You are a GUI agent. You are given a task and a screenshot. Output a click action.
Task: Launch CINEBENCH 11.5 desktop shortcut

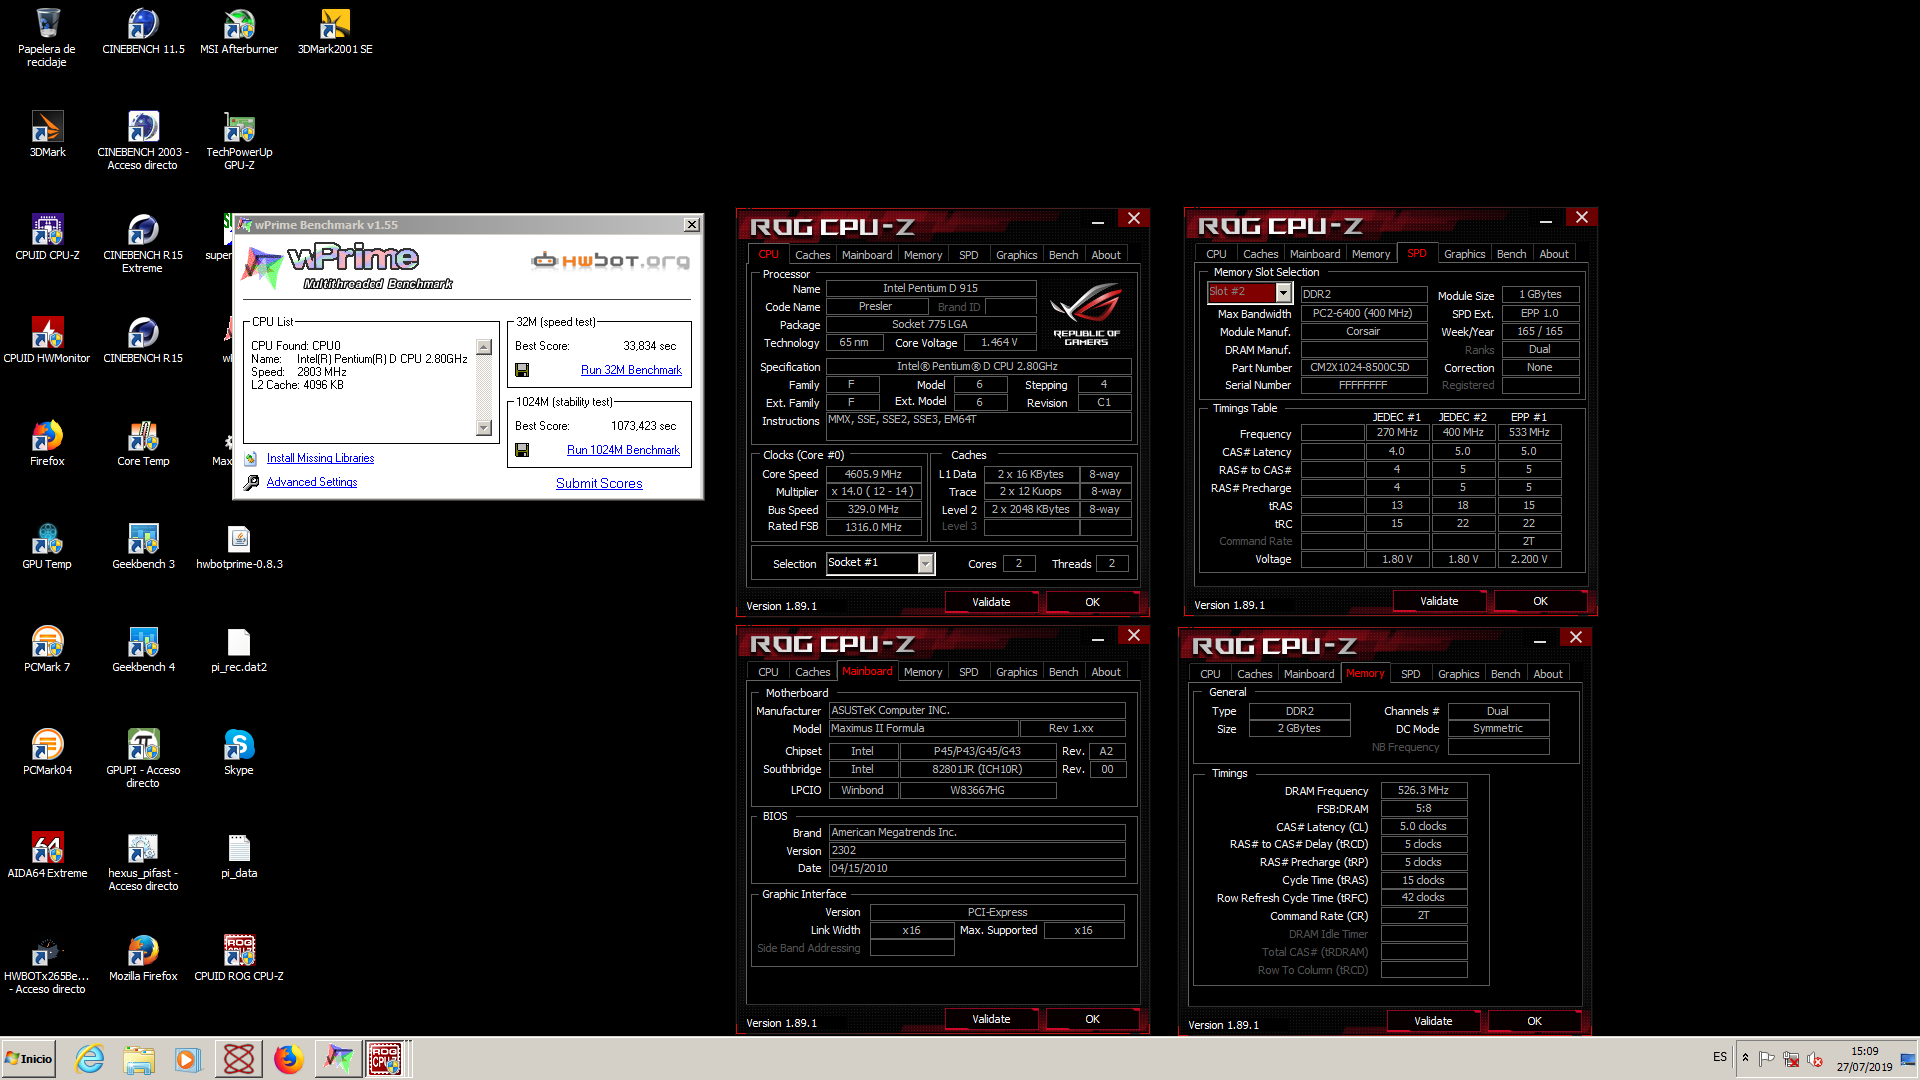pos(143,31)
